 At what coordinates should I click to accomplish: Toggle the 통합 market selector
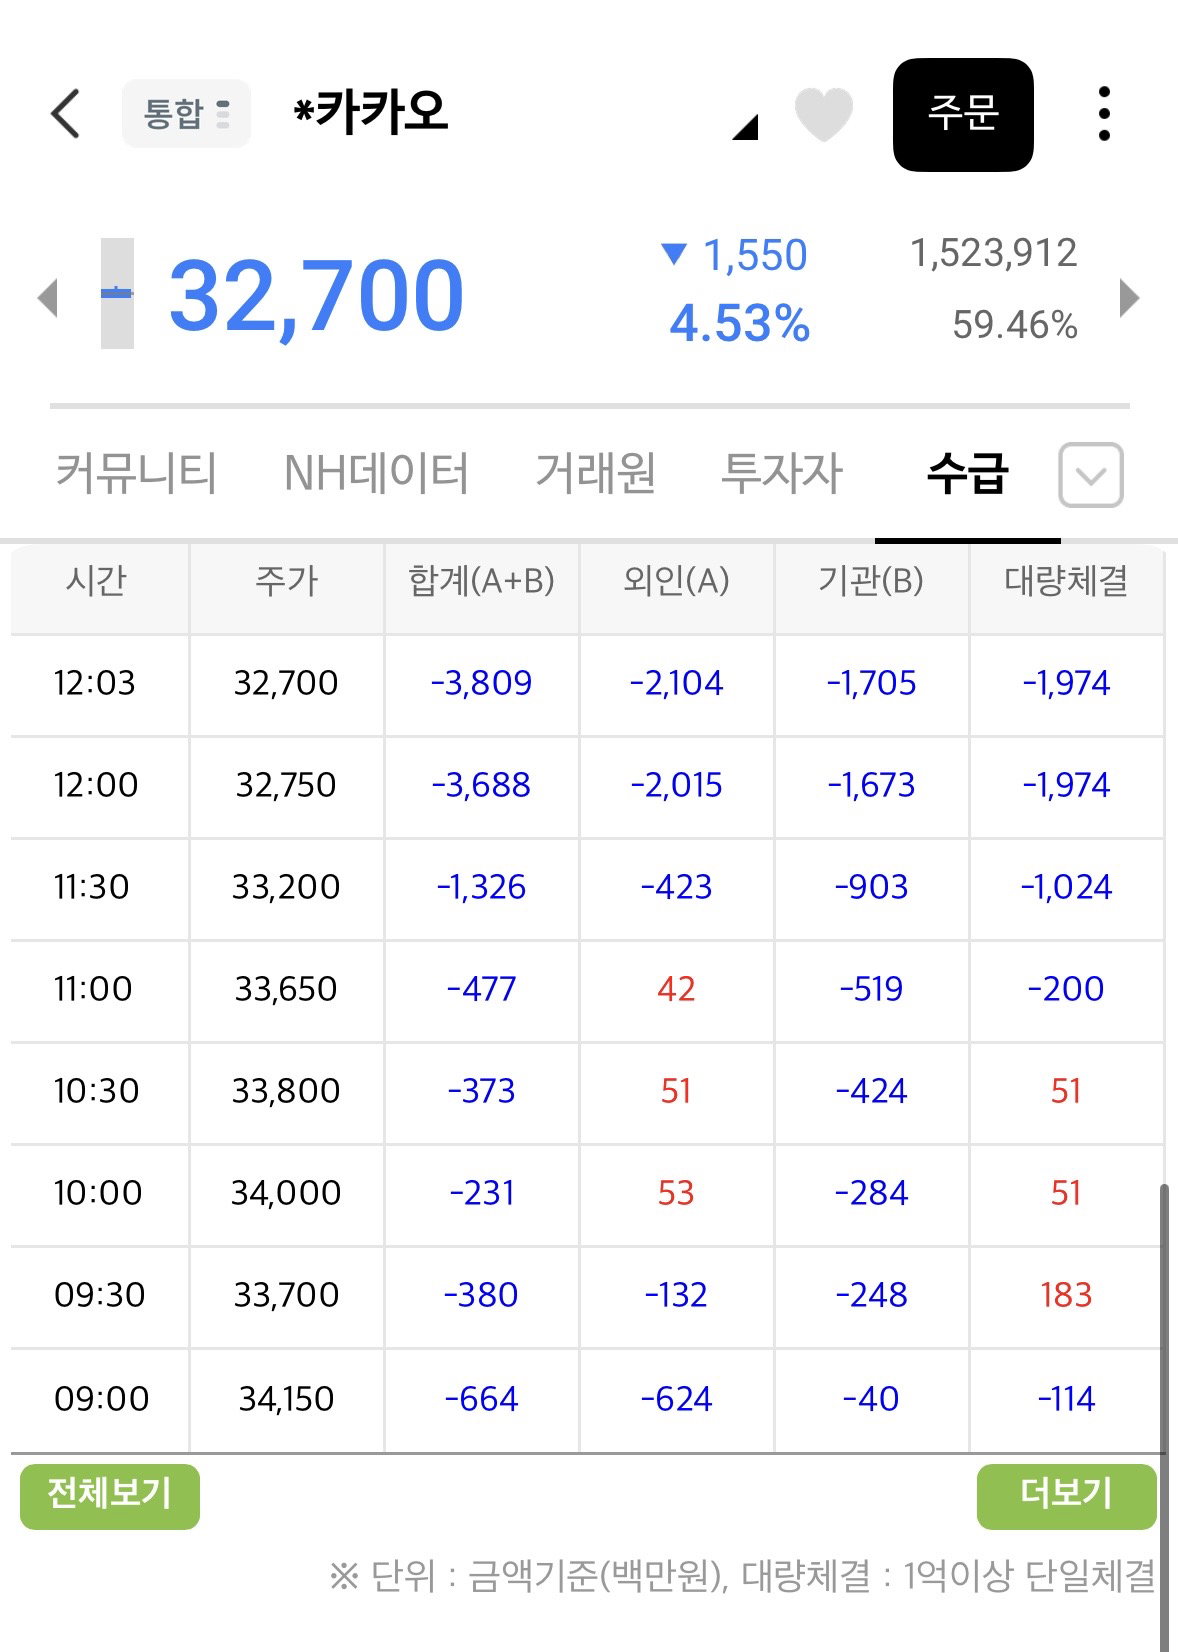[x=186, y=113]
